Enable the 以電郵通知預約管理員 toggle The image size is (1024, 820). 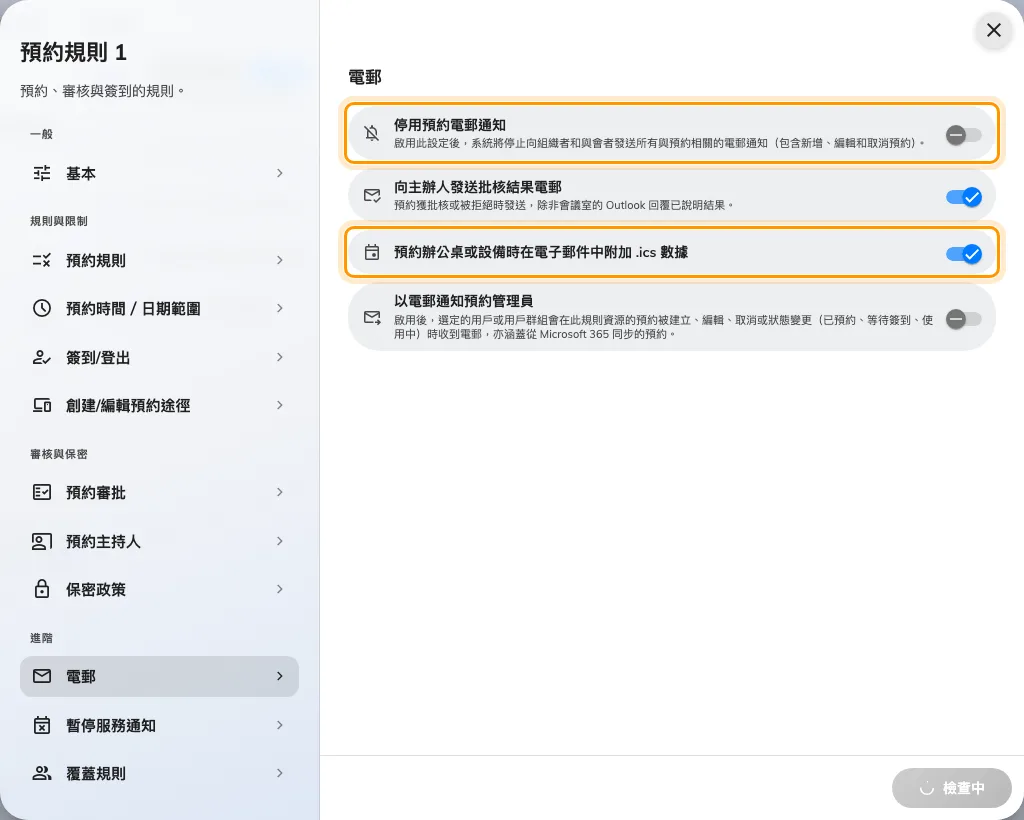click(x=963, y=319)
